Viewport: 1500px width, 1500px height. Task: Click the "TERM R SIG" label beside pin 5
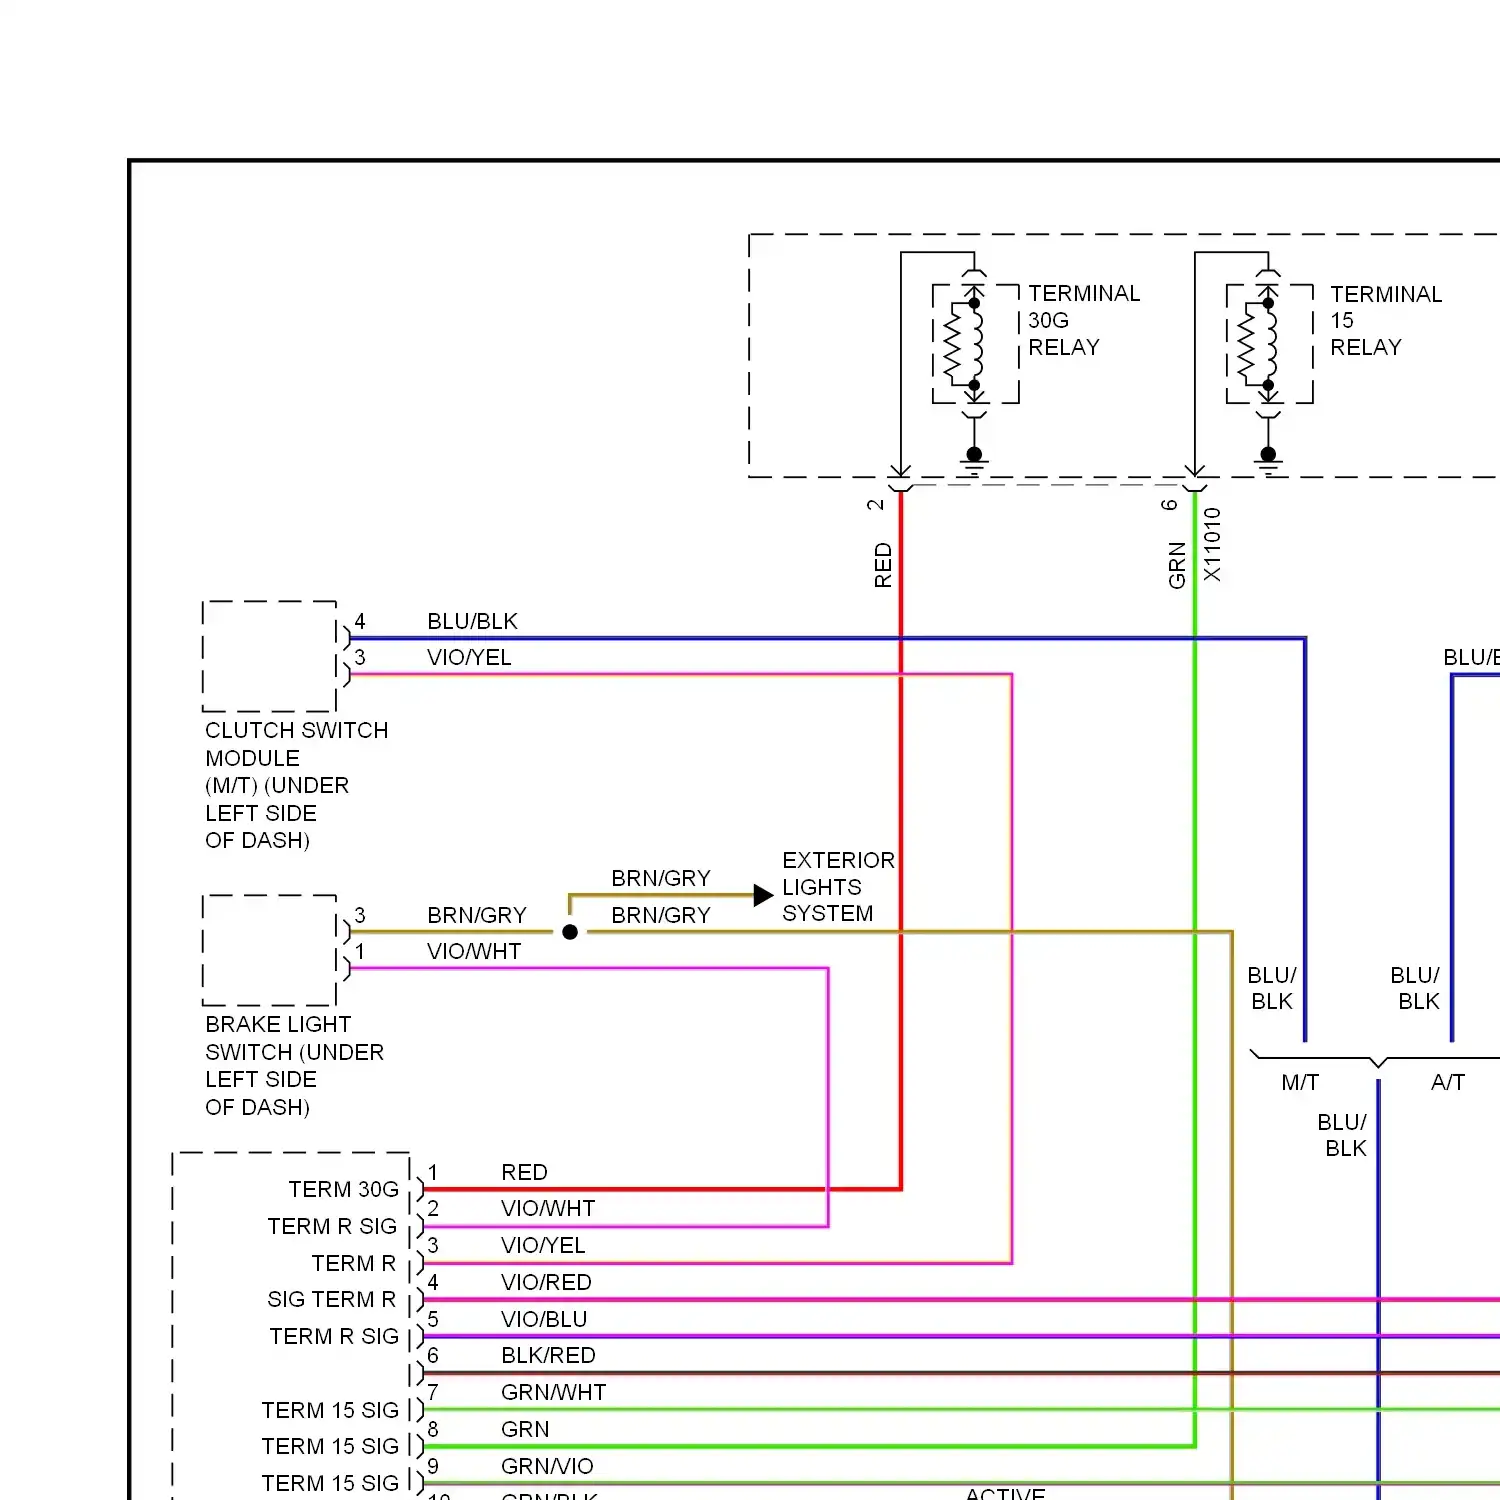pyautogui.click(x=334, y=1336)
